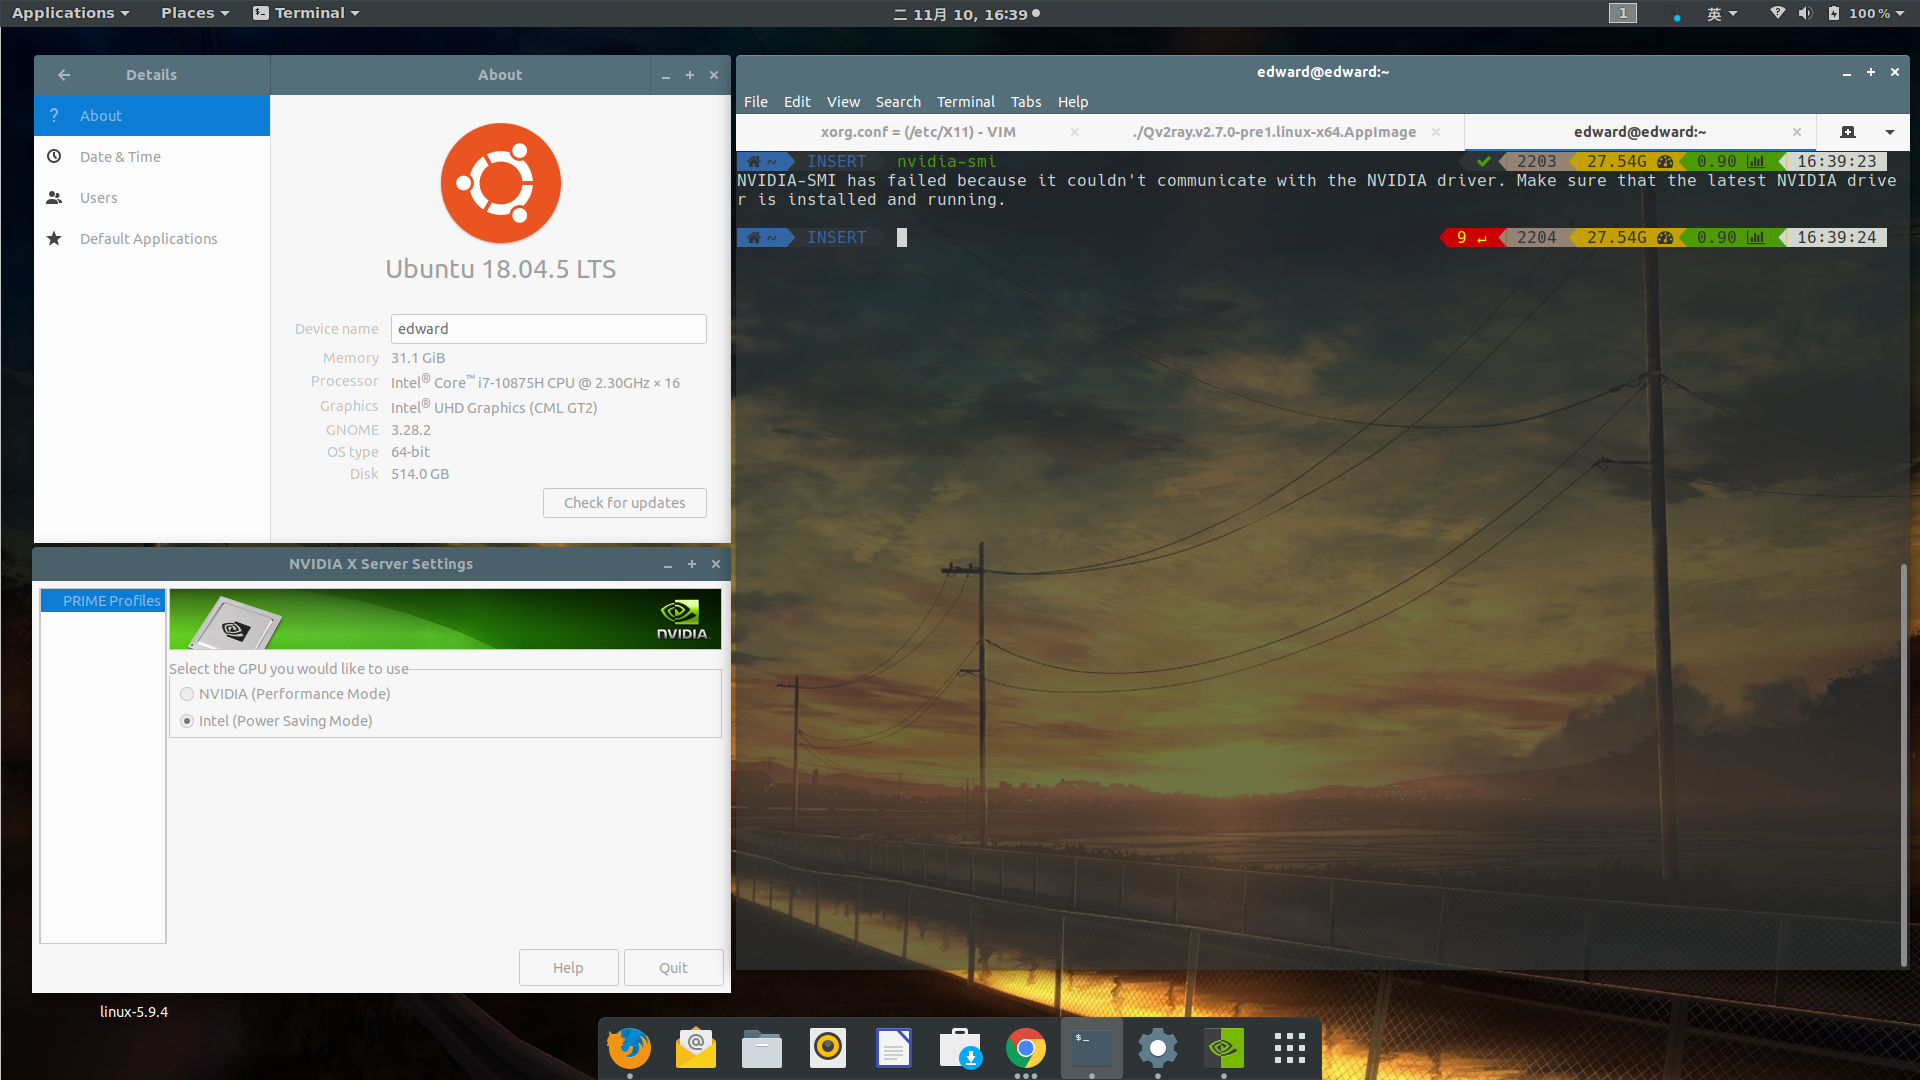
Task: Open Ubuntu Software from the dock
Action: [959, 1048]
